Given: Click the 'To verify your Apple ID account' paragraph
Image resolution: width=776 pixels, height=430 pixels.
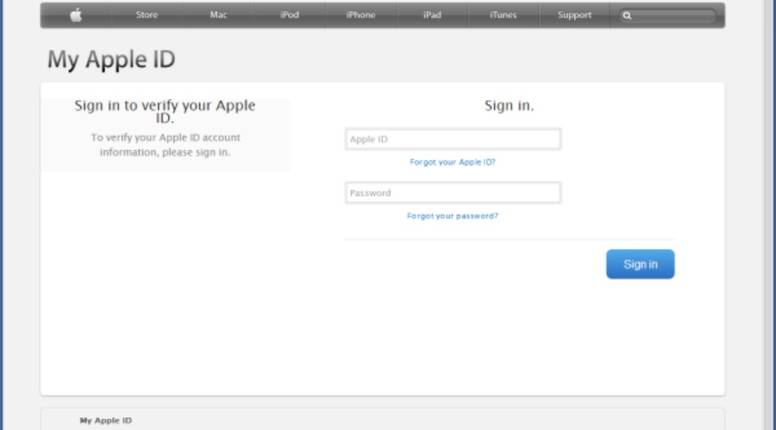Looking at the screenshot, I should [165, 145].
